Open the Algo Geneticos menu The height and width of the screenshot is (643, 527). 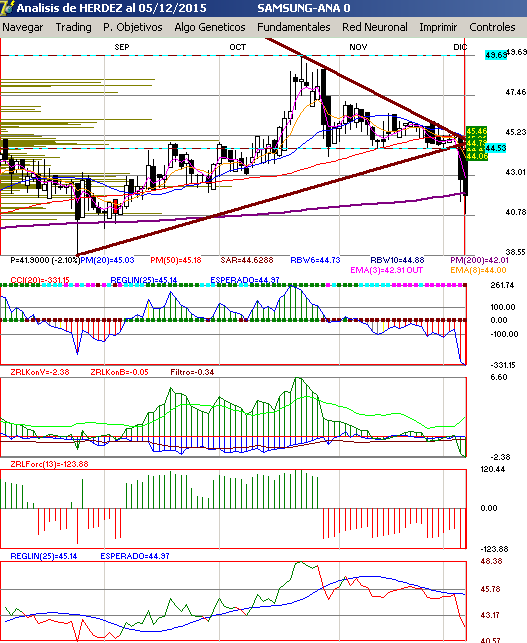tap(210, 27)
